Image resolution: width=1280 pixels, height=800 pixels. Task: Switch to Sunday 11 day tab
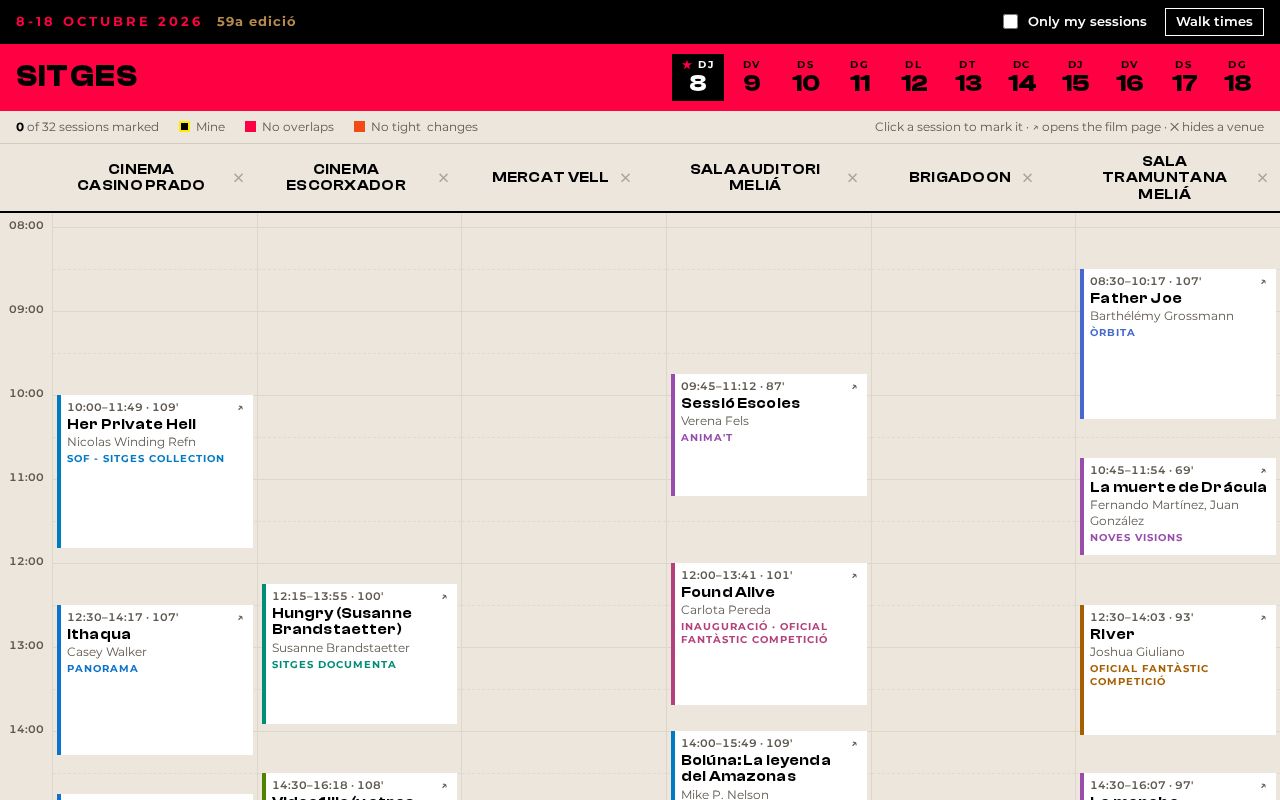click(860, 77)
